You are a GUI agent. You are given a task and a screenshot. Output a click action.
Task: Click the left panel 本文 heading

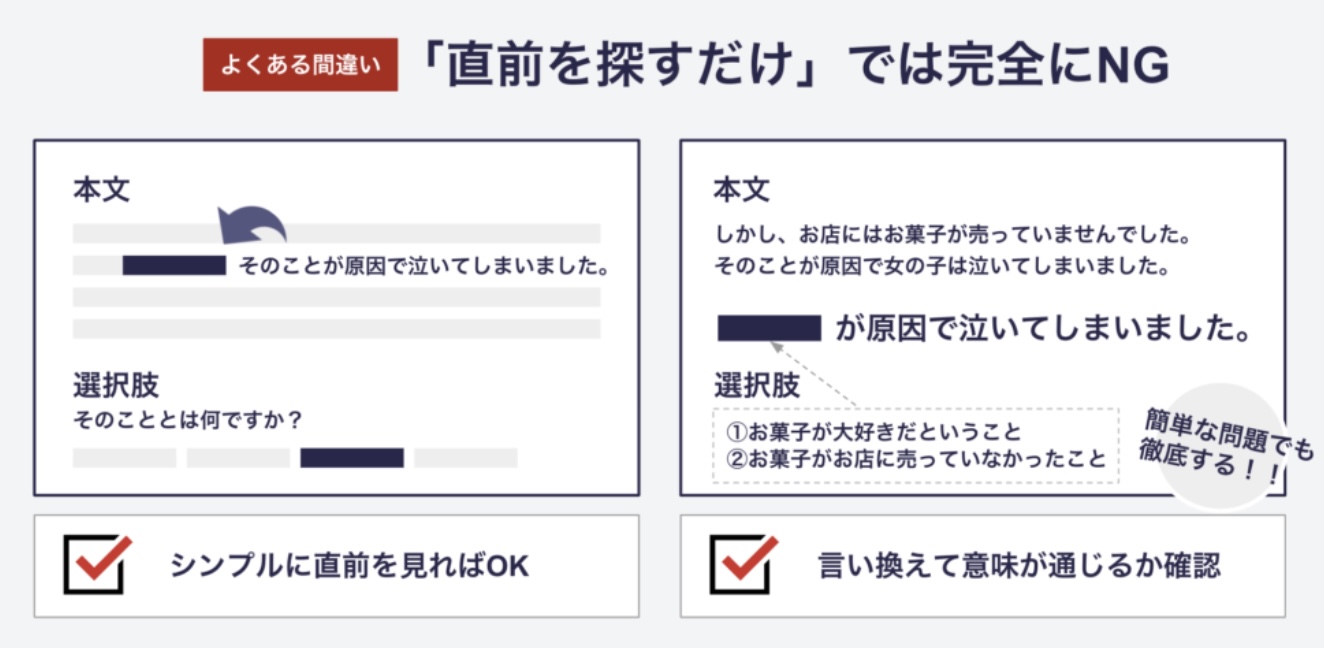(101, 190)
